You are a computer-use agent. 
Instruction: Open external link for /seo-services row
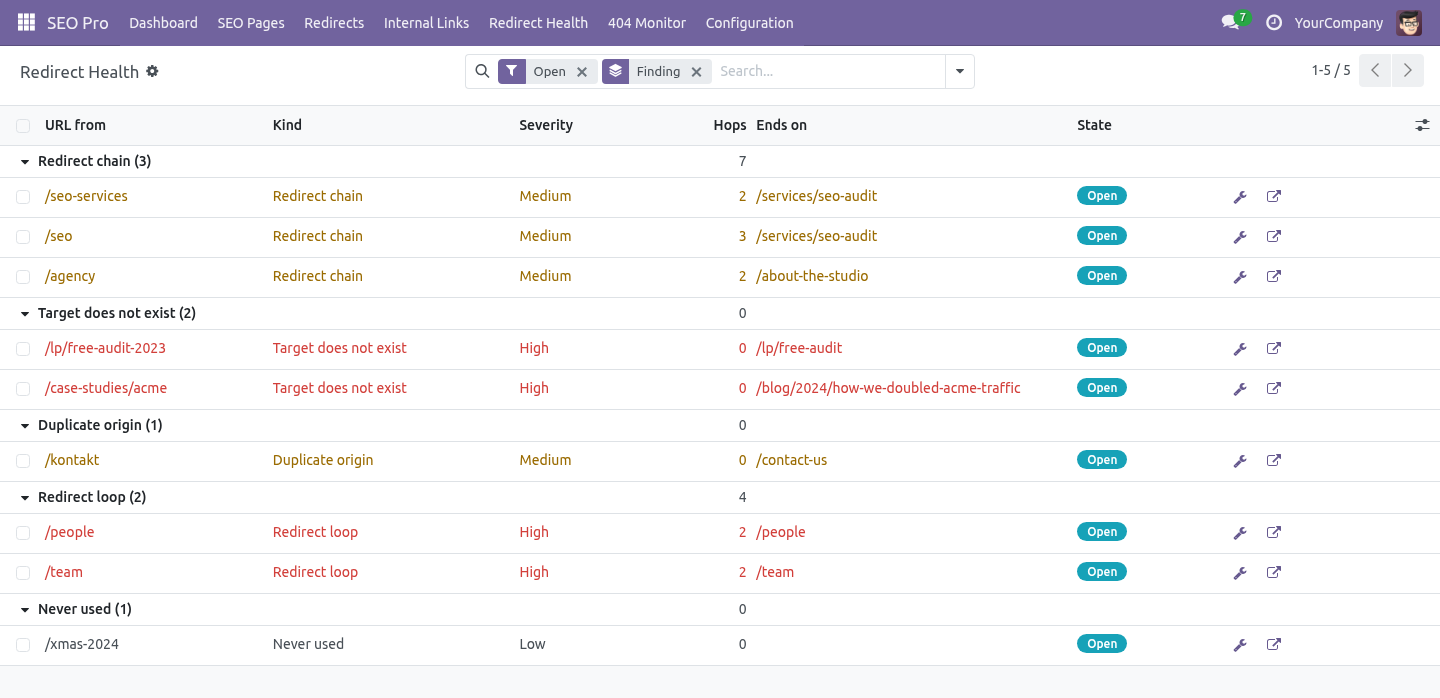point(1274,196)
